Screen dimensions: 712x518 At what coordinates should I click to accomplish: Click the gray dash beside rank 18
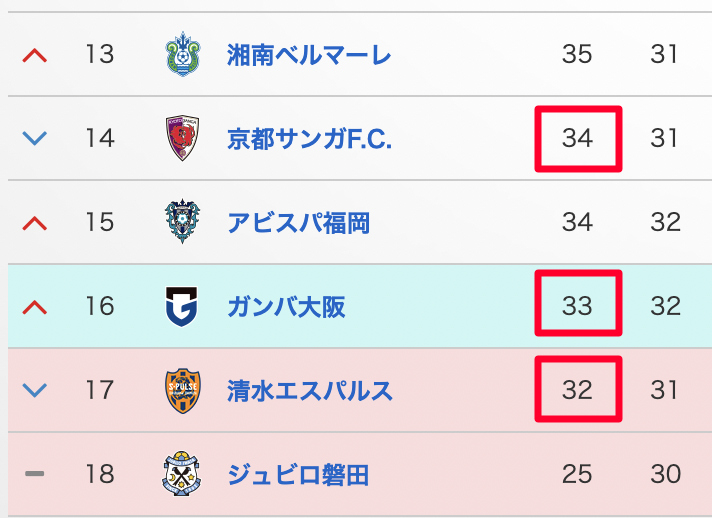pos(35,474)
